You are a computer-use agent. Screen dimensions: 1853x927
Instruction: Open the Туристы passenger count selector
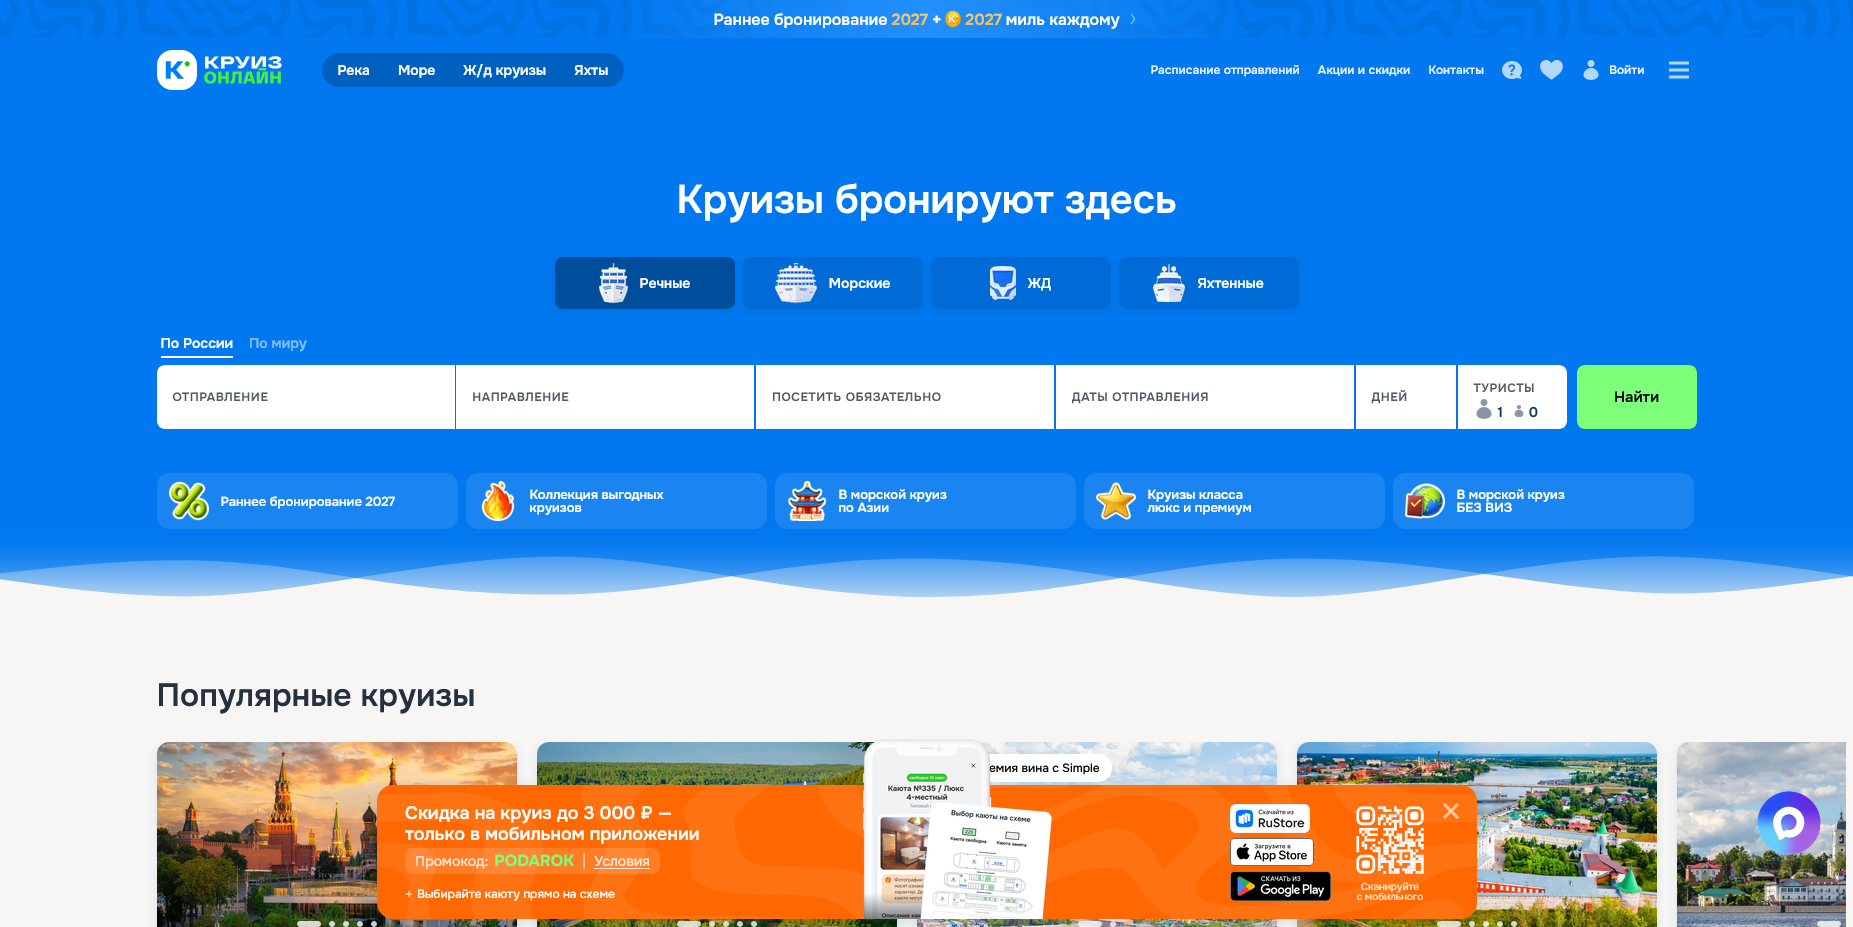tap(1512, 397)
